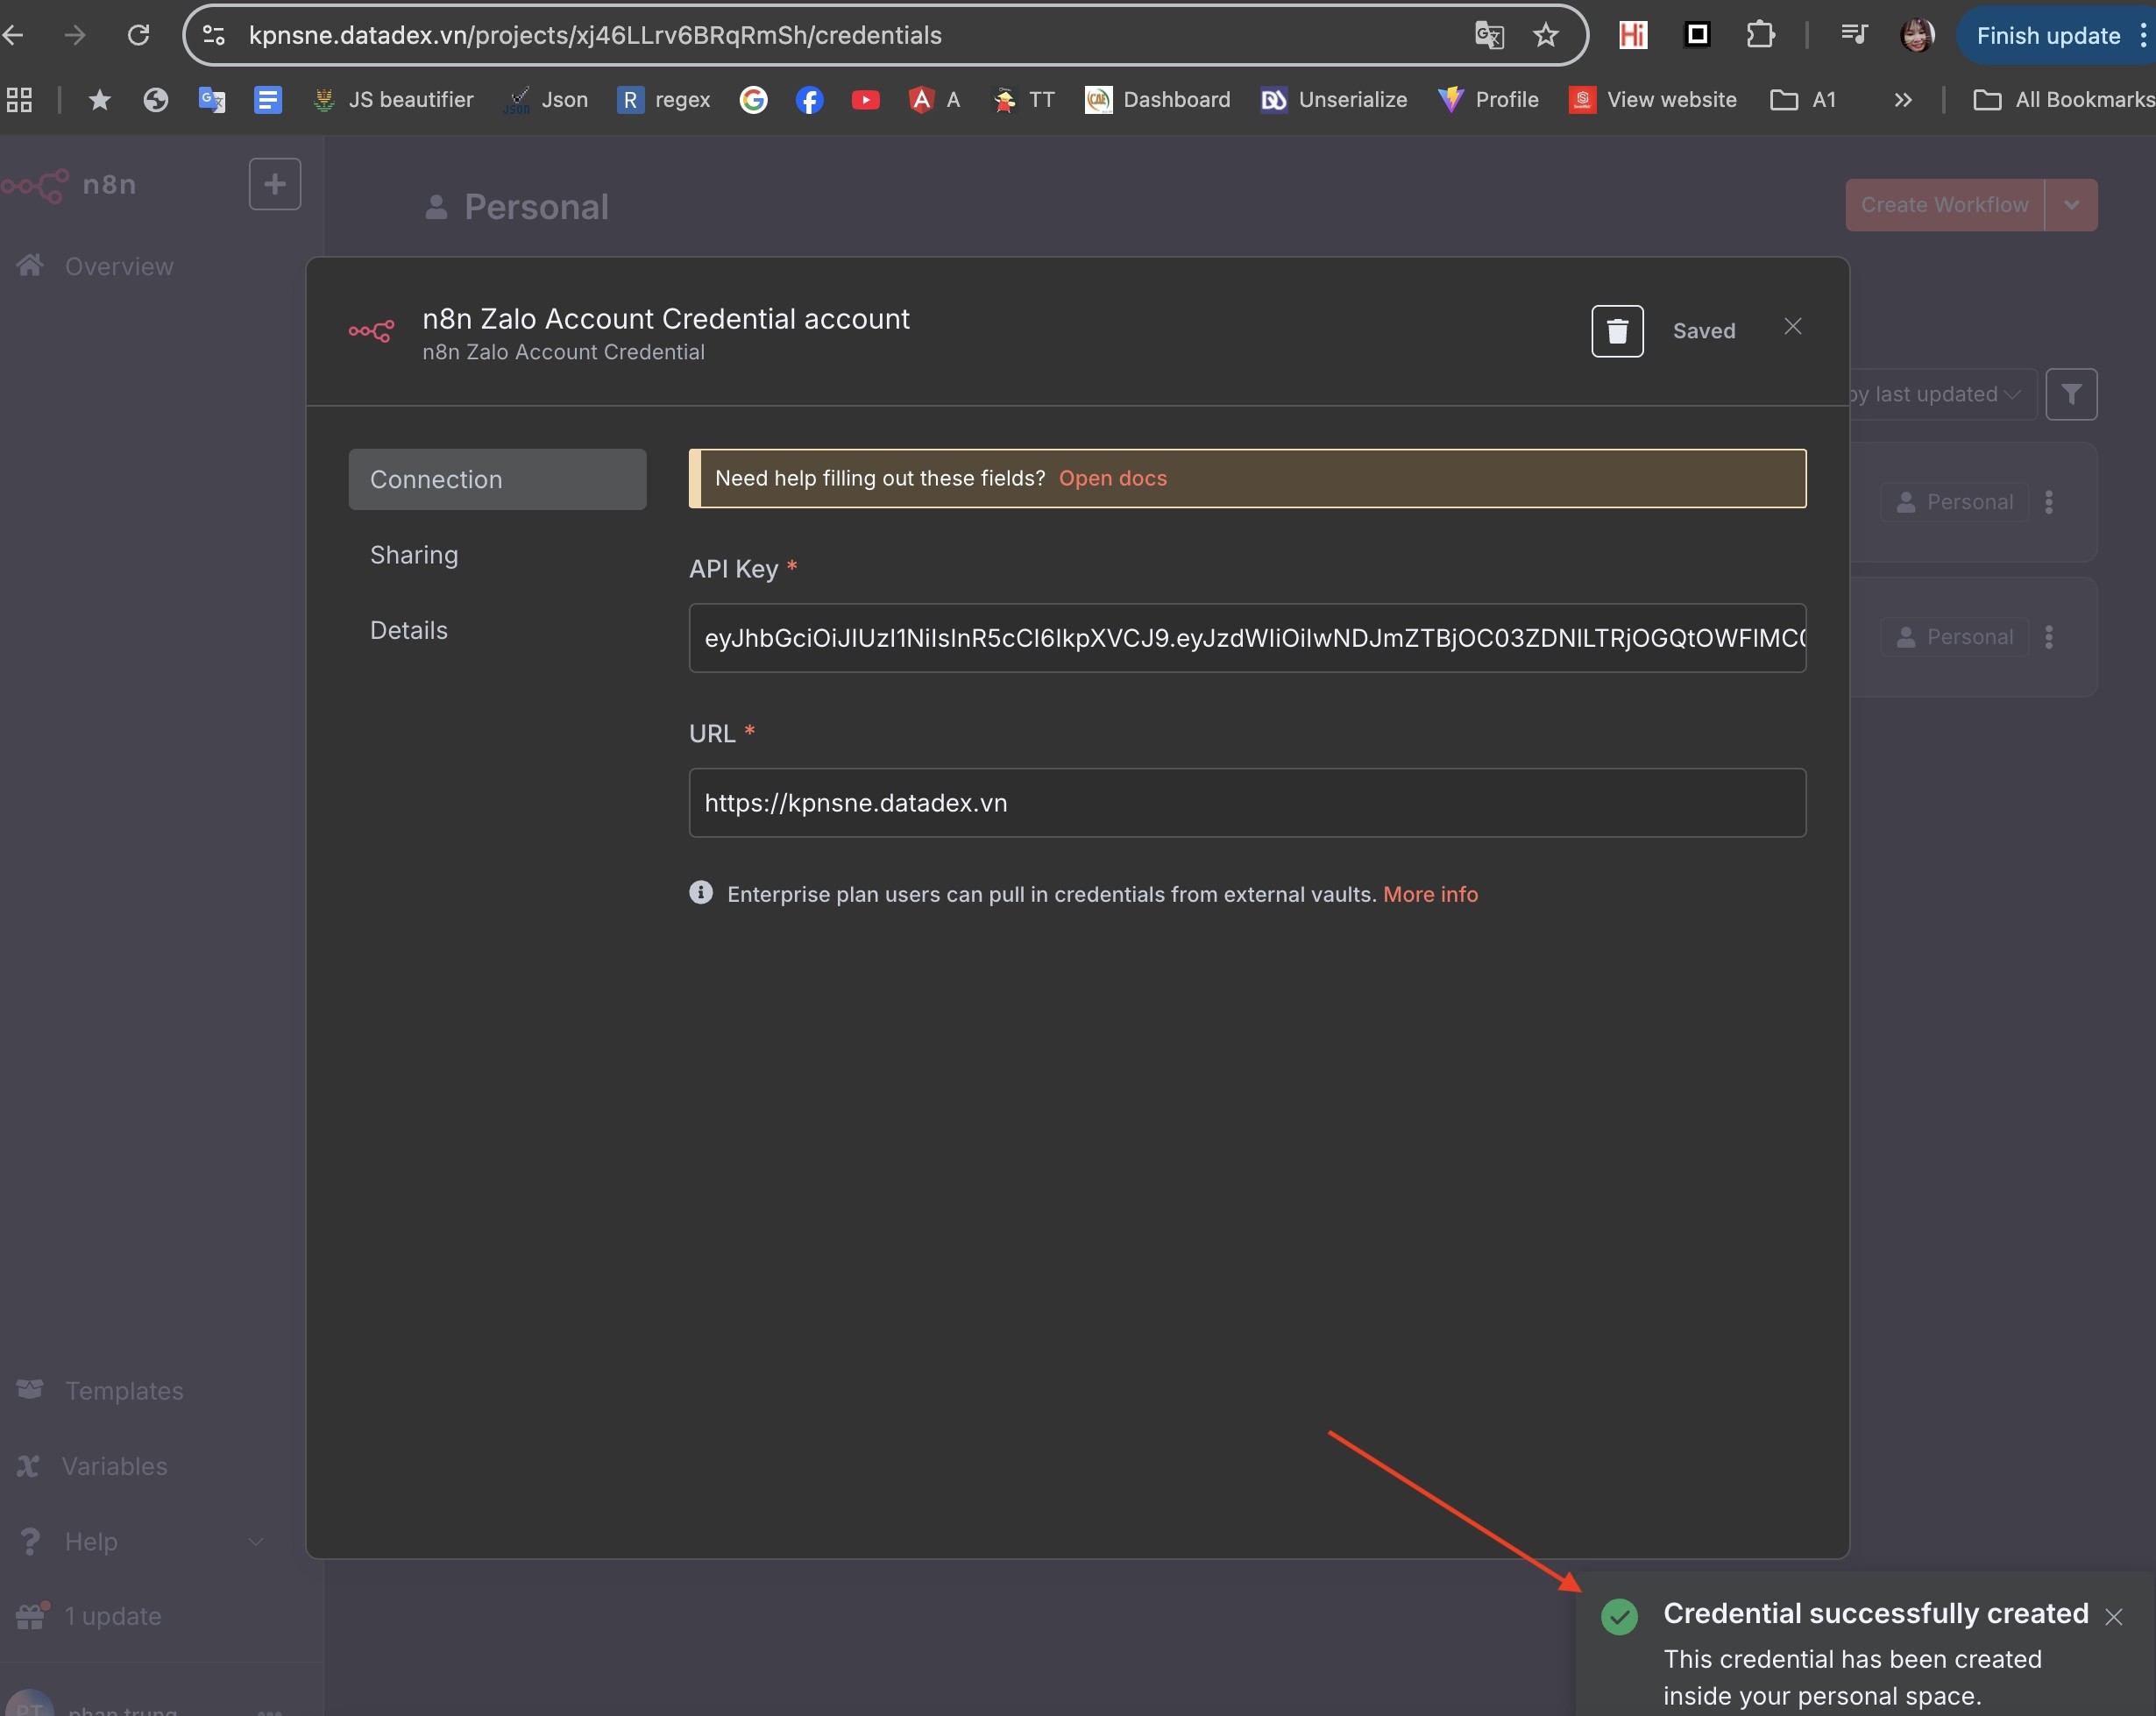
Task: Delete credential with the trash icon
Action: (1617, 331)
